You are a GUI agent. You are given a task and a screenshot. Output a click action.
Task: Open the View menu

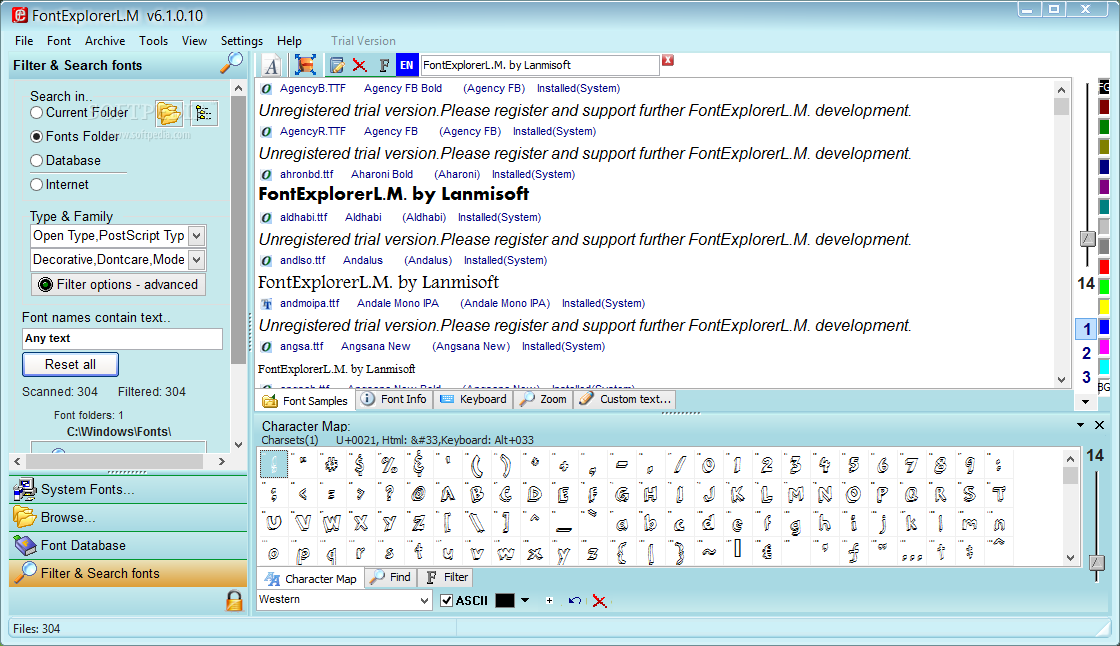194,41
